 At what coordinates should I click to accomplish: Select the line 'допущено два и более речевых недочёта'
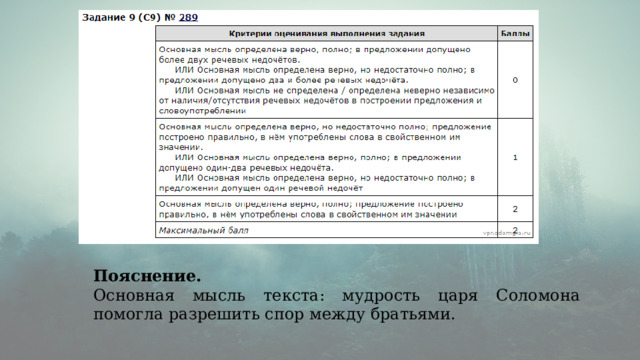[283, 80]
